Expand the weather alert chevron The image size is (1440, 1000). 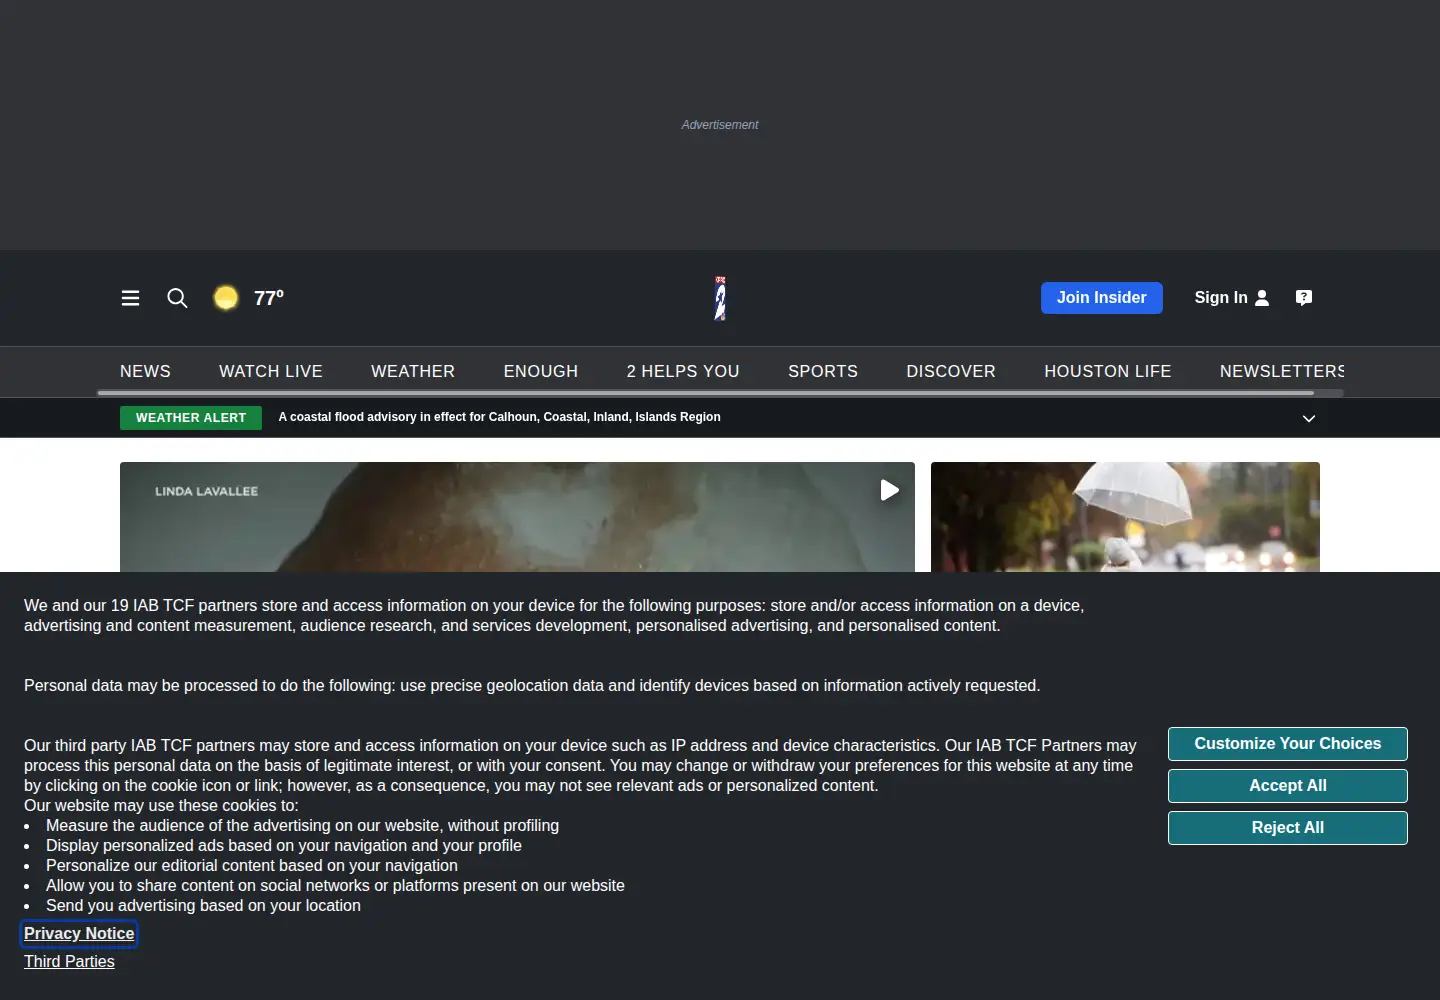coord(1309,418)
